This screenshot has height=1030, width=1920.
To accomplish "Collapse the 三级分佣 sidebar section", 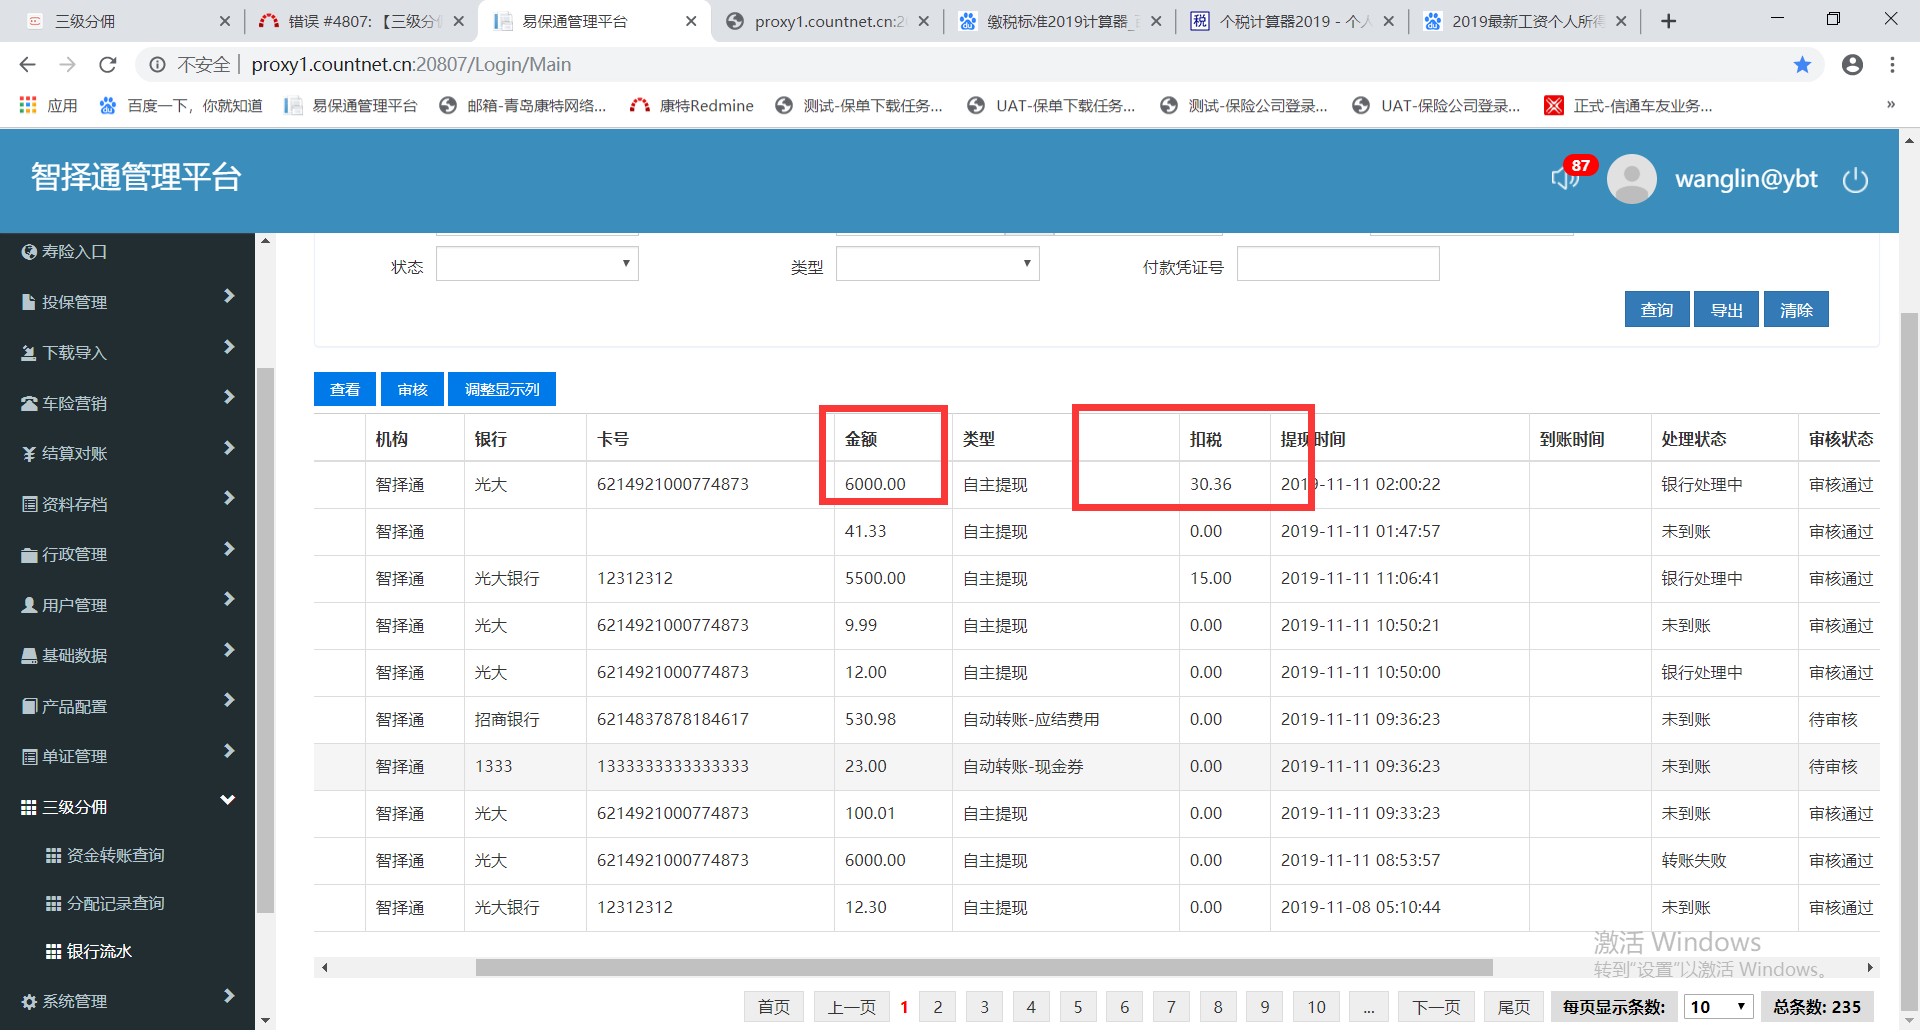I will 127,806.
